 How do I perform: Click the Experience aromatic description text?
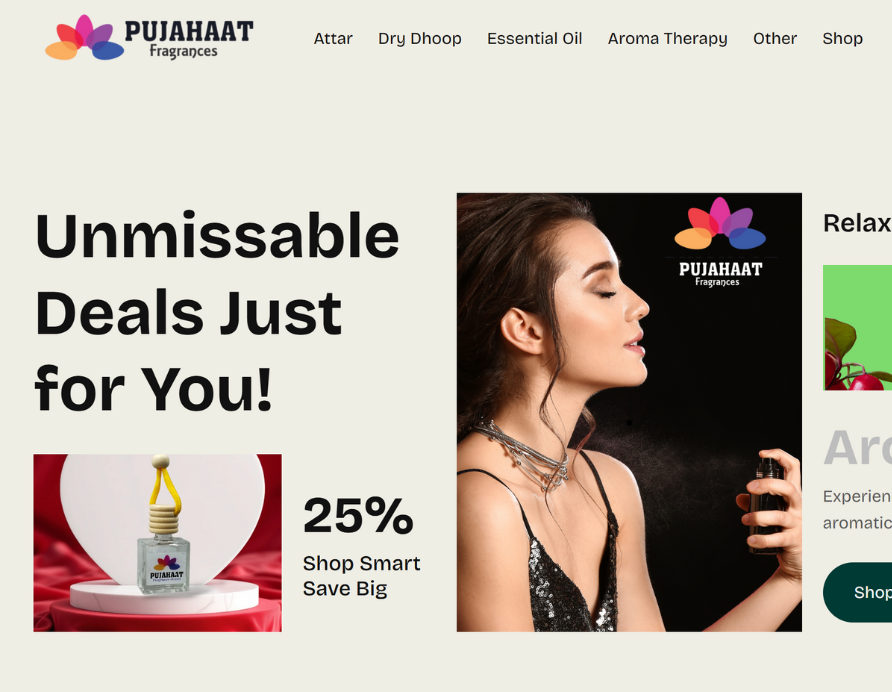tap(857, 509)
